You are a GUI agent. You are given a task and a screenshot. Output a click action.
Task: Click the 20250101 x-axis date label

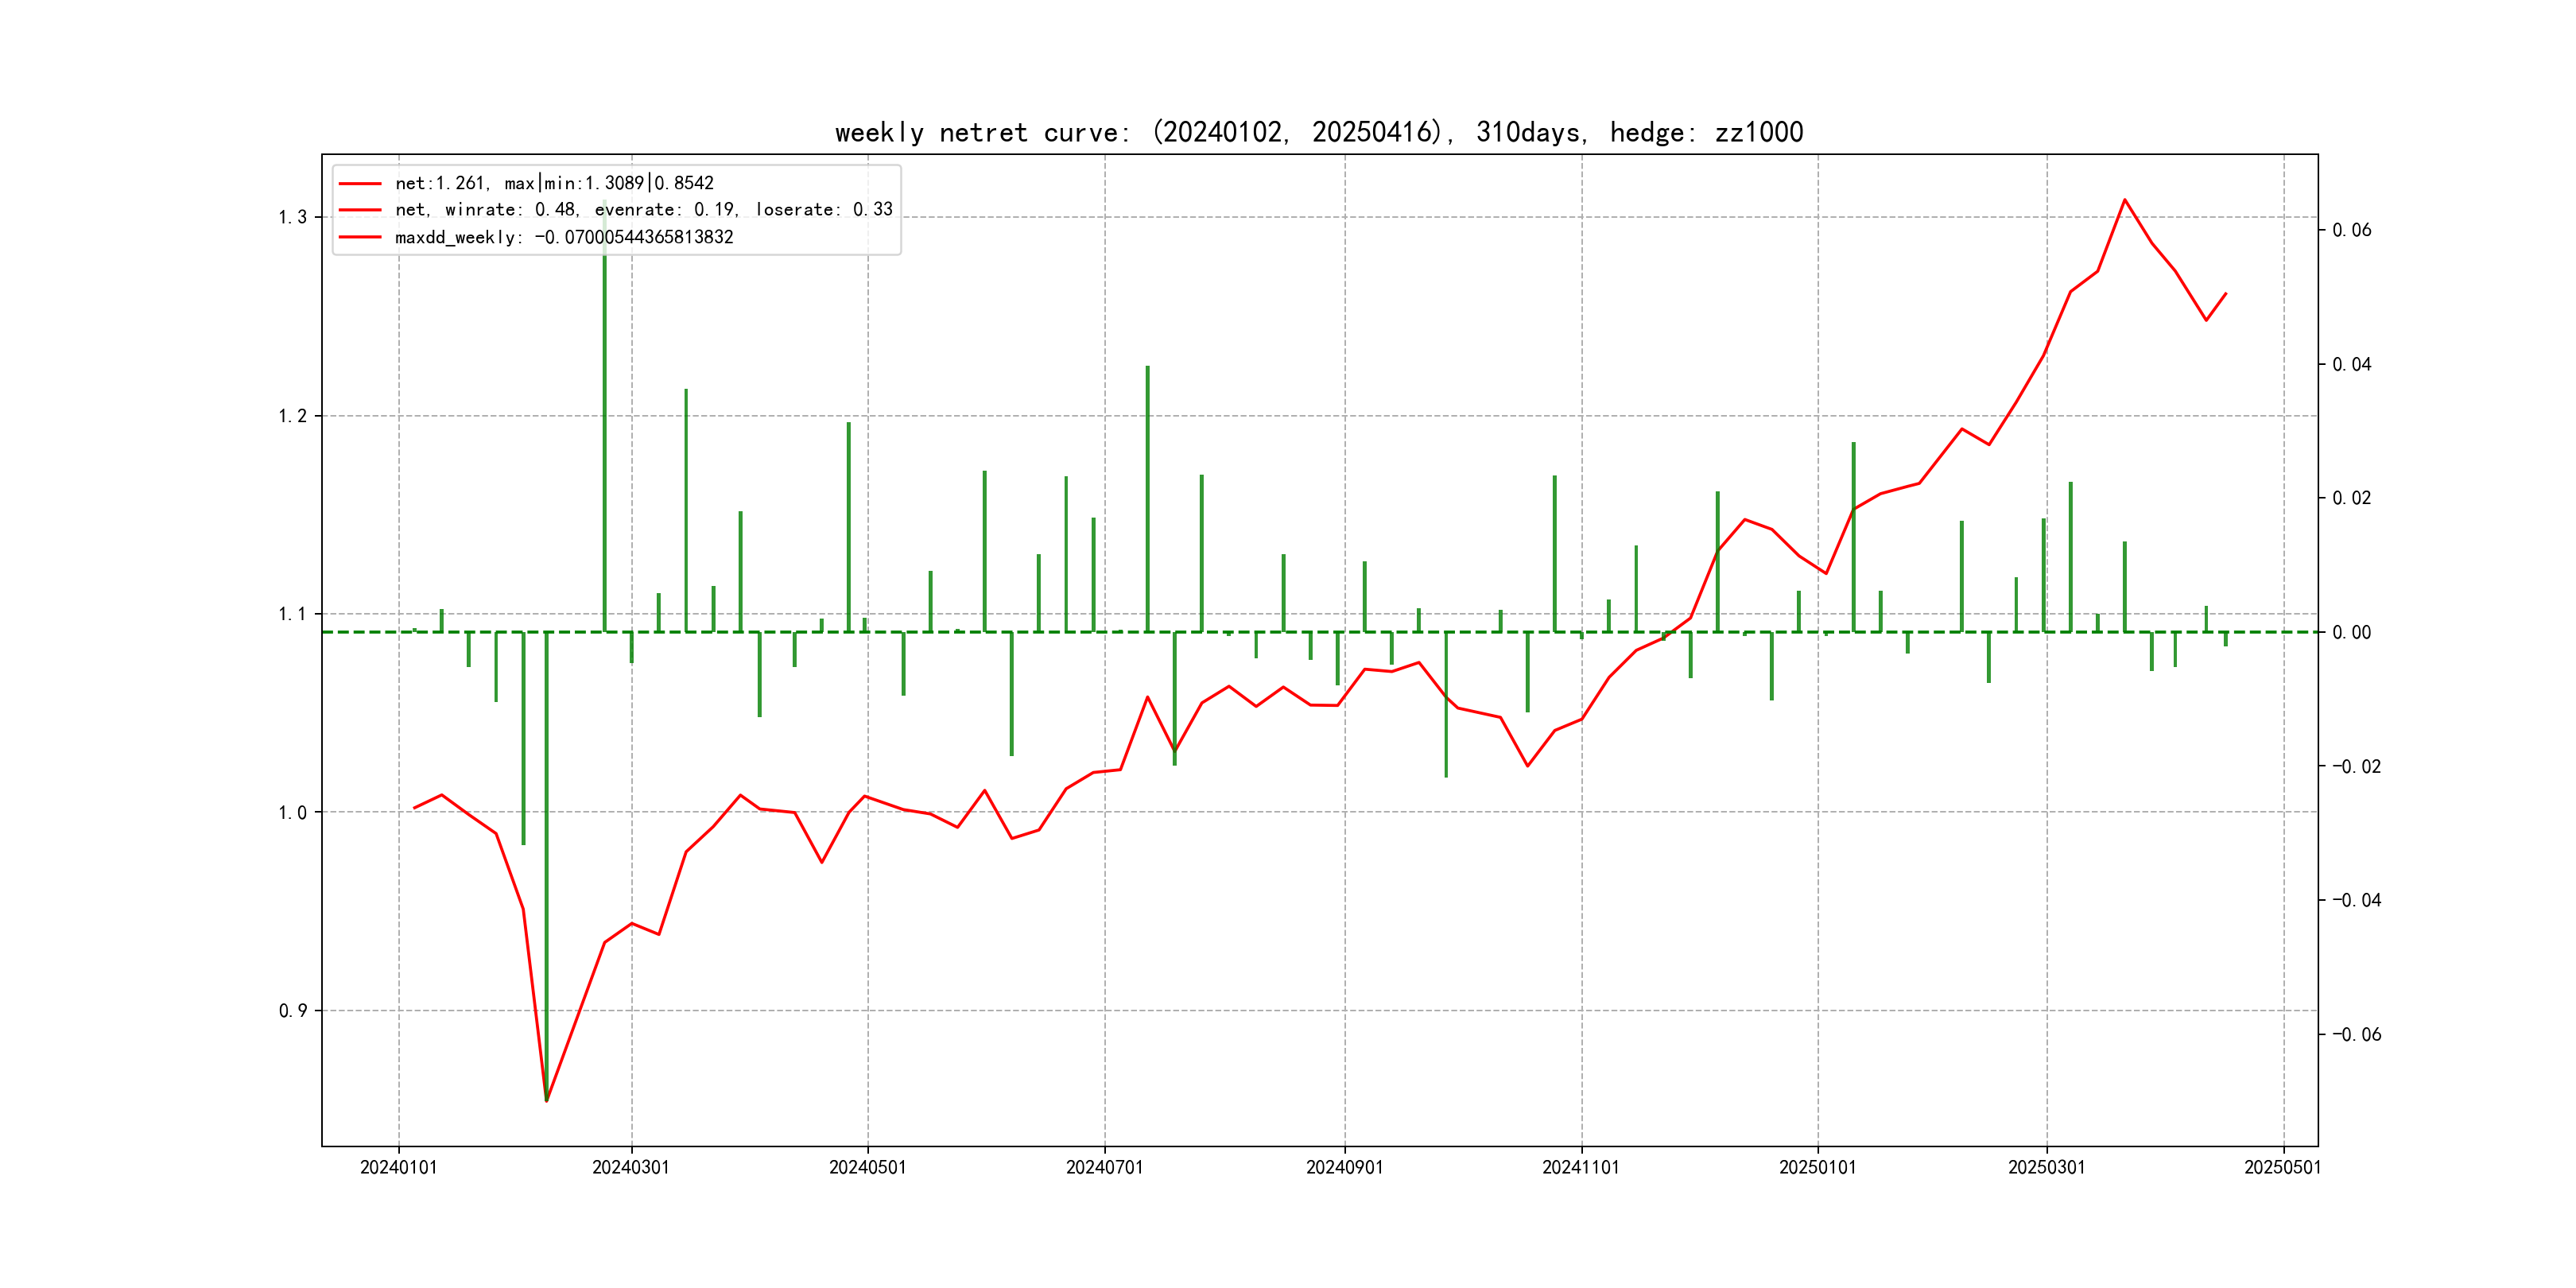(1817, 1168)
